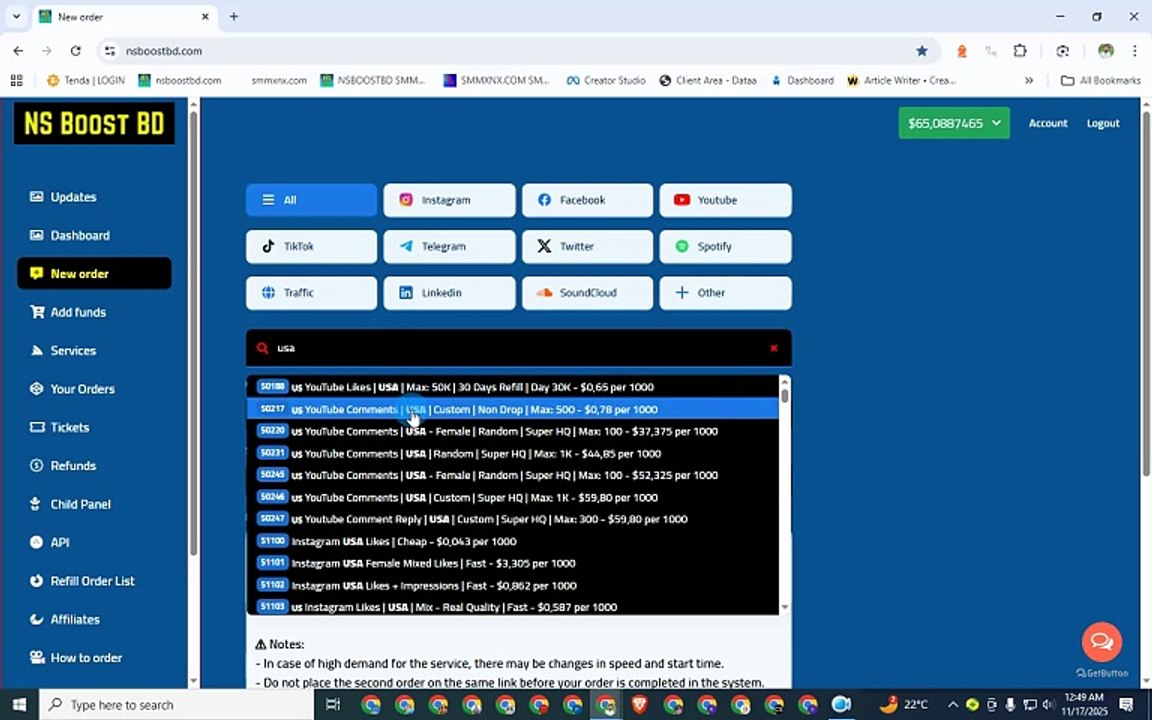
Task: Choose the Spotify category button
Action: pyautogui.click(x=725, y=246)
